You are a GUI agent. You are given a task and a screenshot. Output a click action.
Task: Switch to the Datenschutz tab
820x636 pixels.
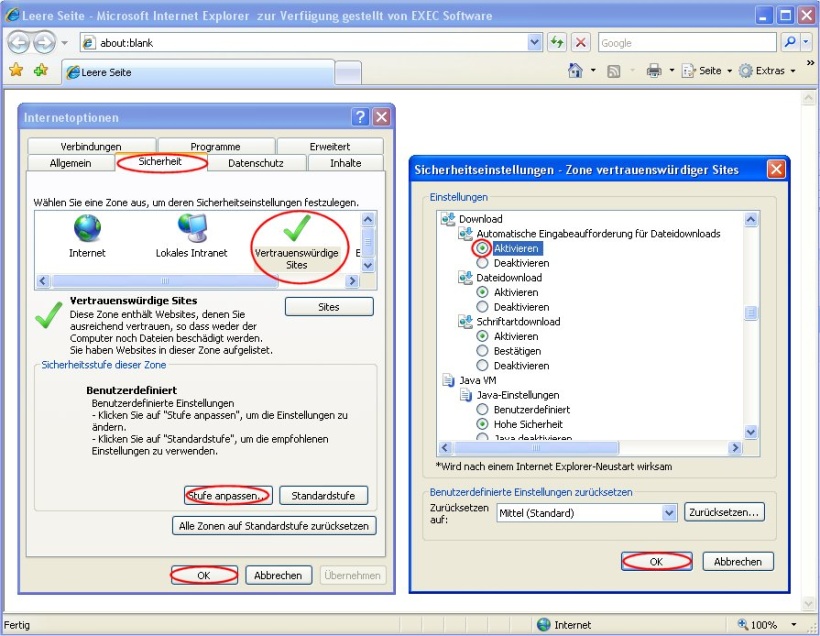256,163
